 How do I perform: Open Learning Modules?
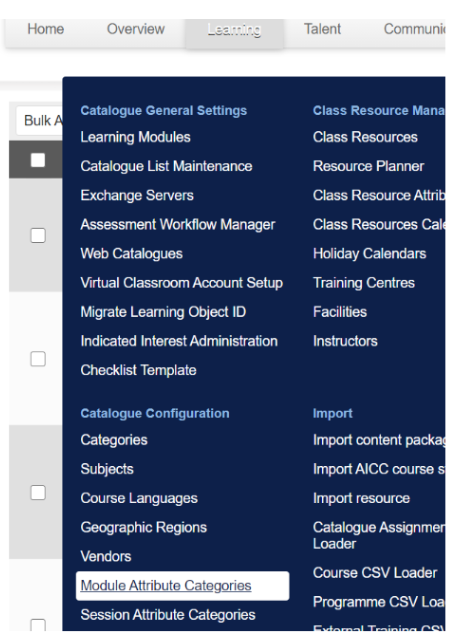[135, 137]
